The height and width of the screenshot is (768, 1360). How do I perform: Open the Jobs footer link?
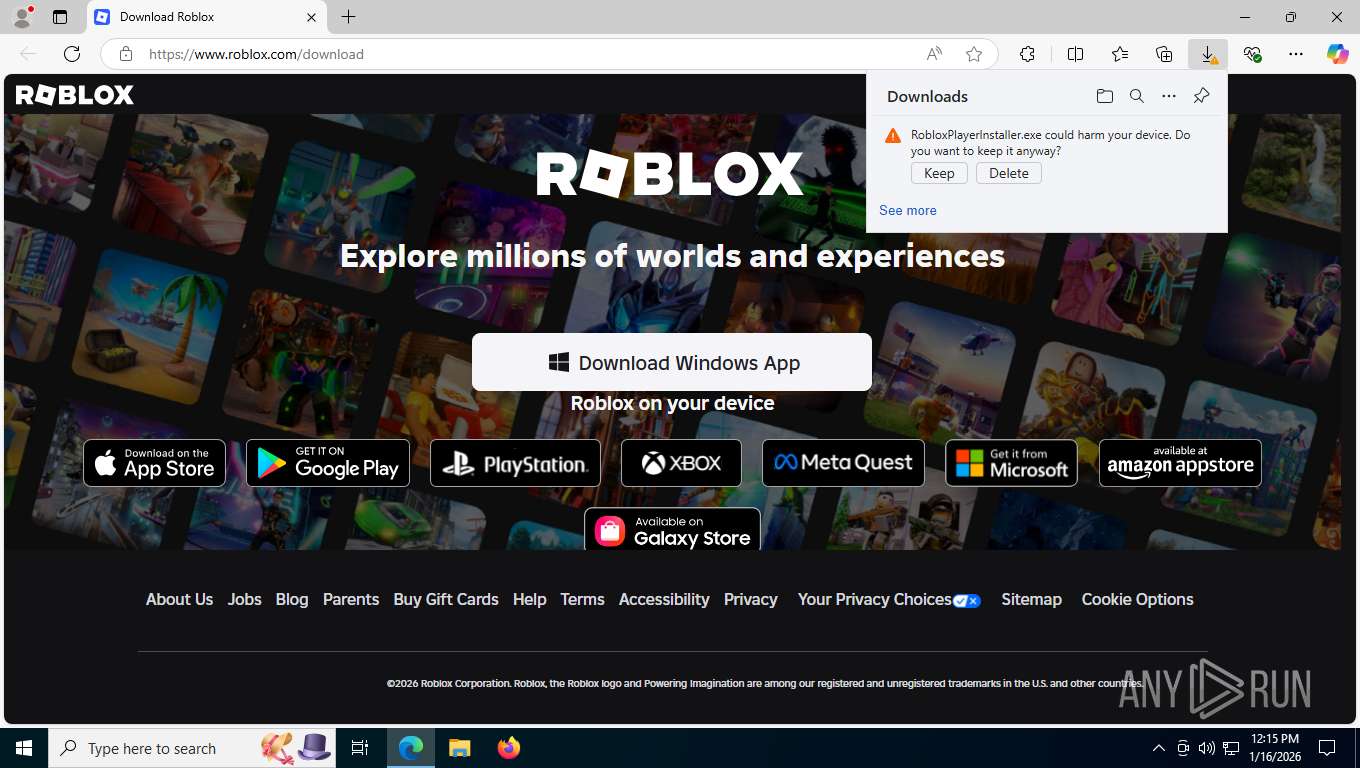pos(244,599)
